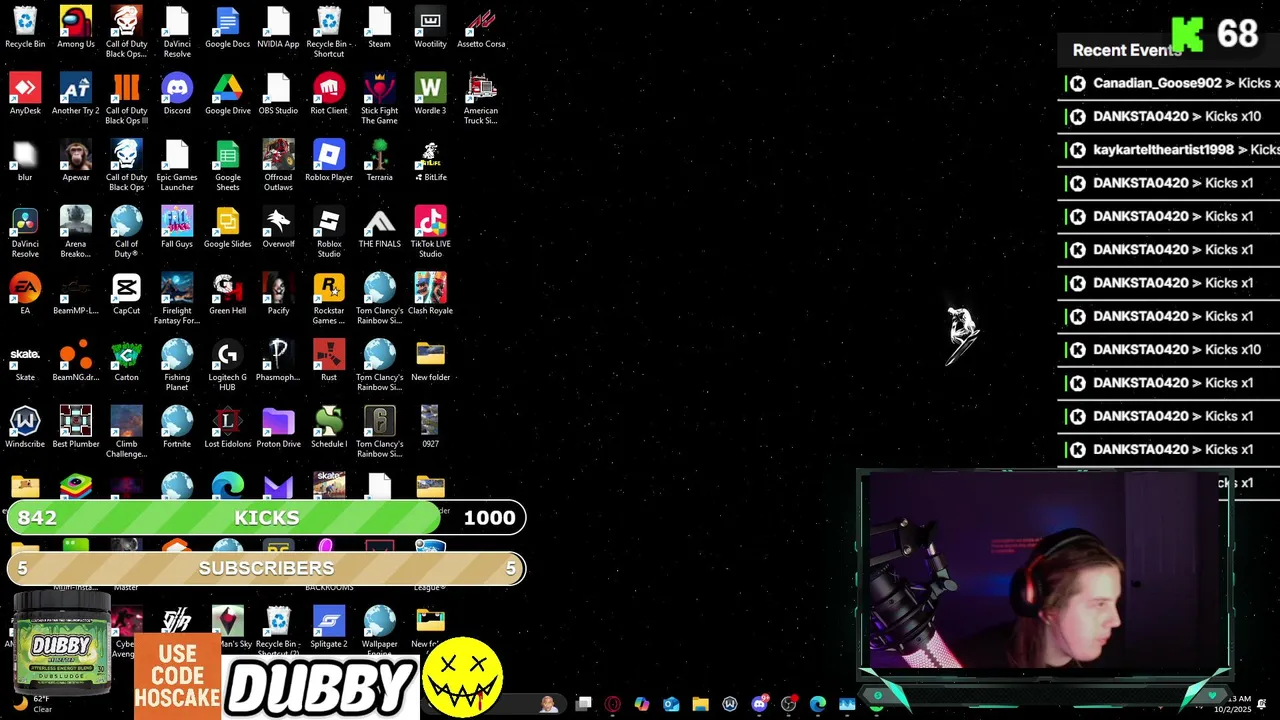Launch Google Docs from the desktop
The height and width of the screenshot is (720, 1280).
click(x=227, y=27)
